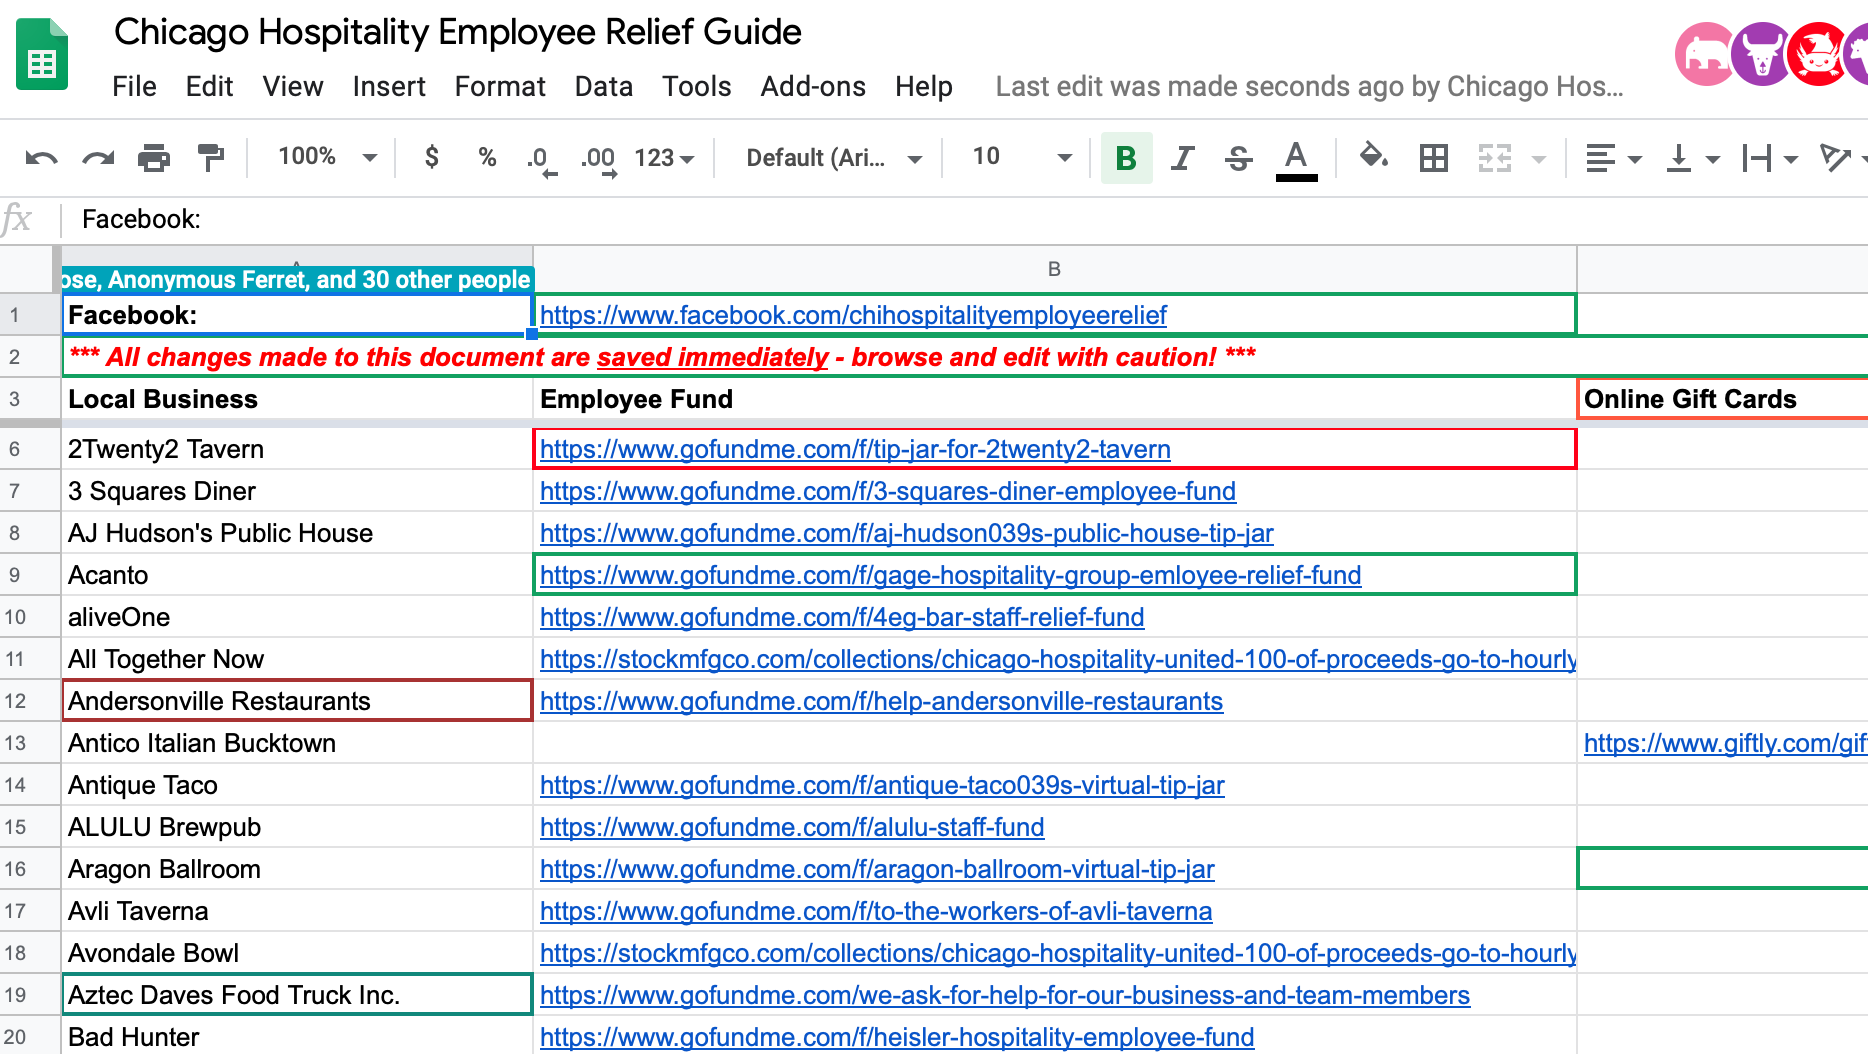The height and width of the screenshot is (1054, 1868).
Task: Select the Online Gift Cards header cell
Action: pyautogui.click(x=1722, y=399)
